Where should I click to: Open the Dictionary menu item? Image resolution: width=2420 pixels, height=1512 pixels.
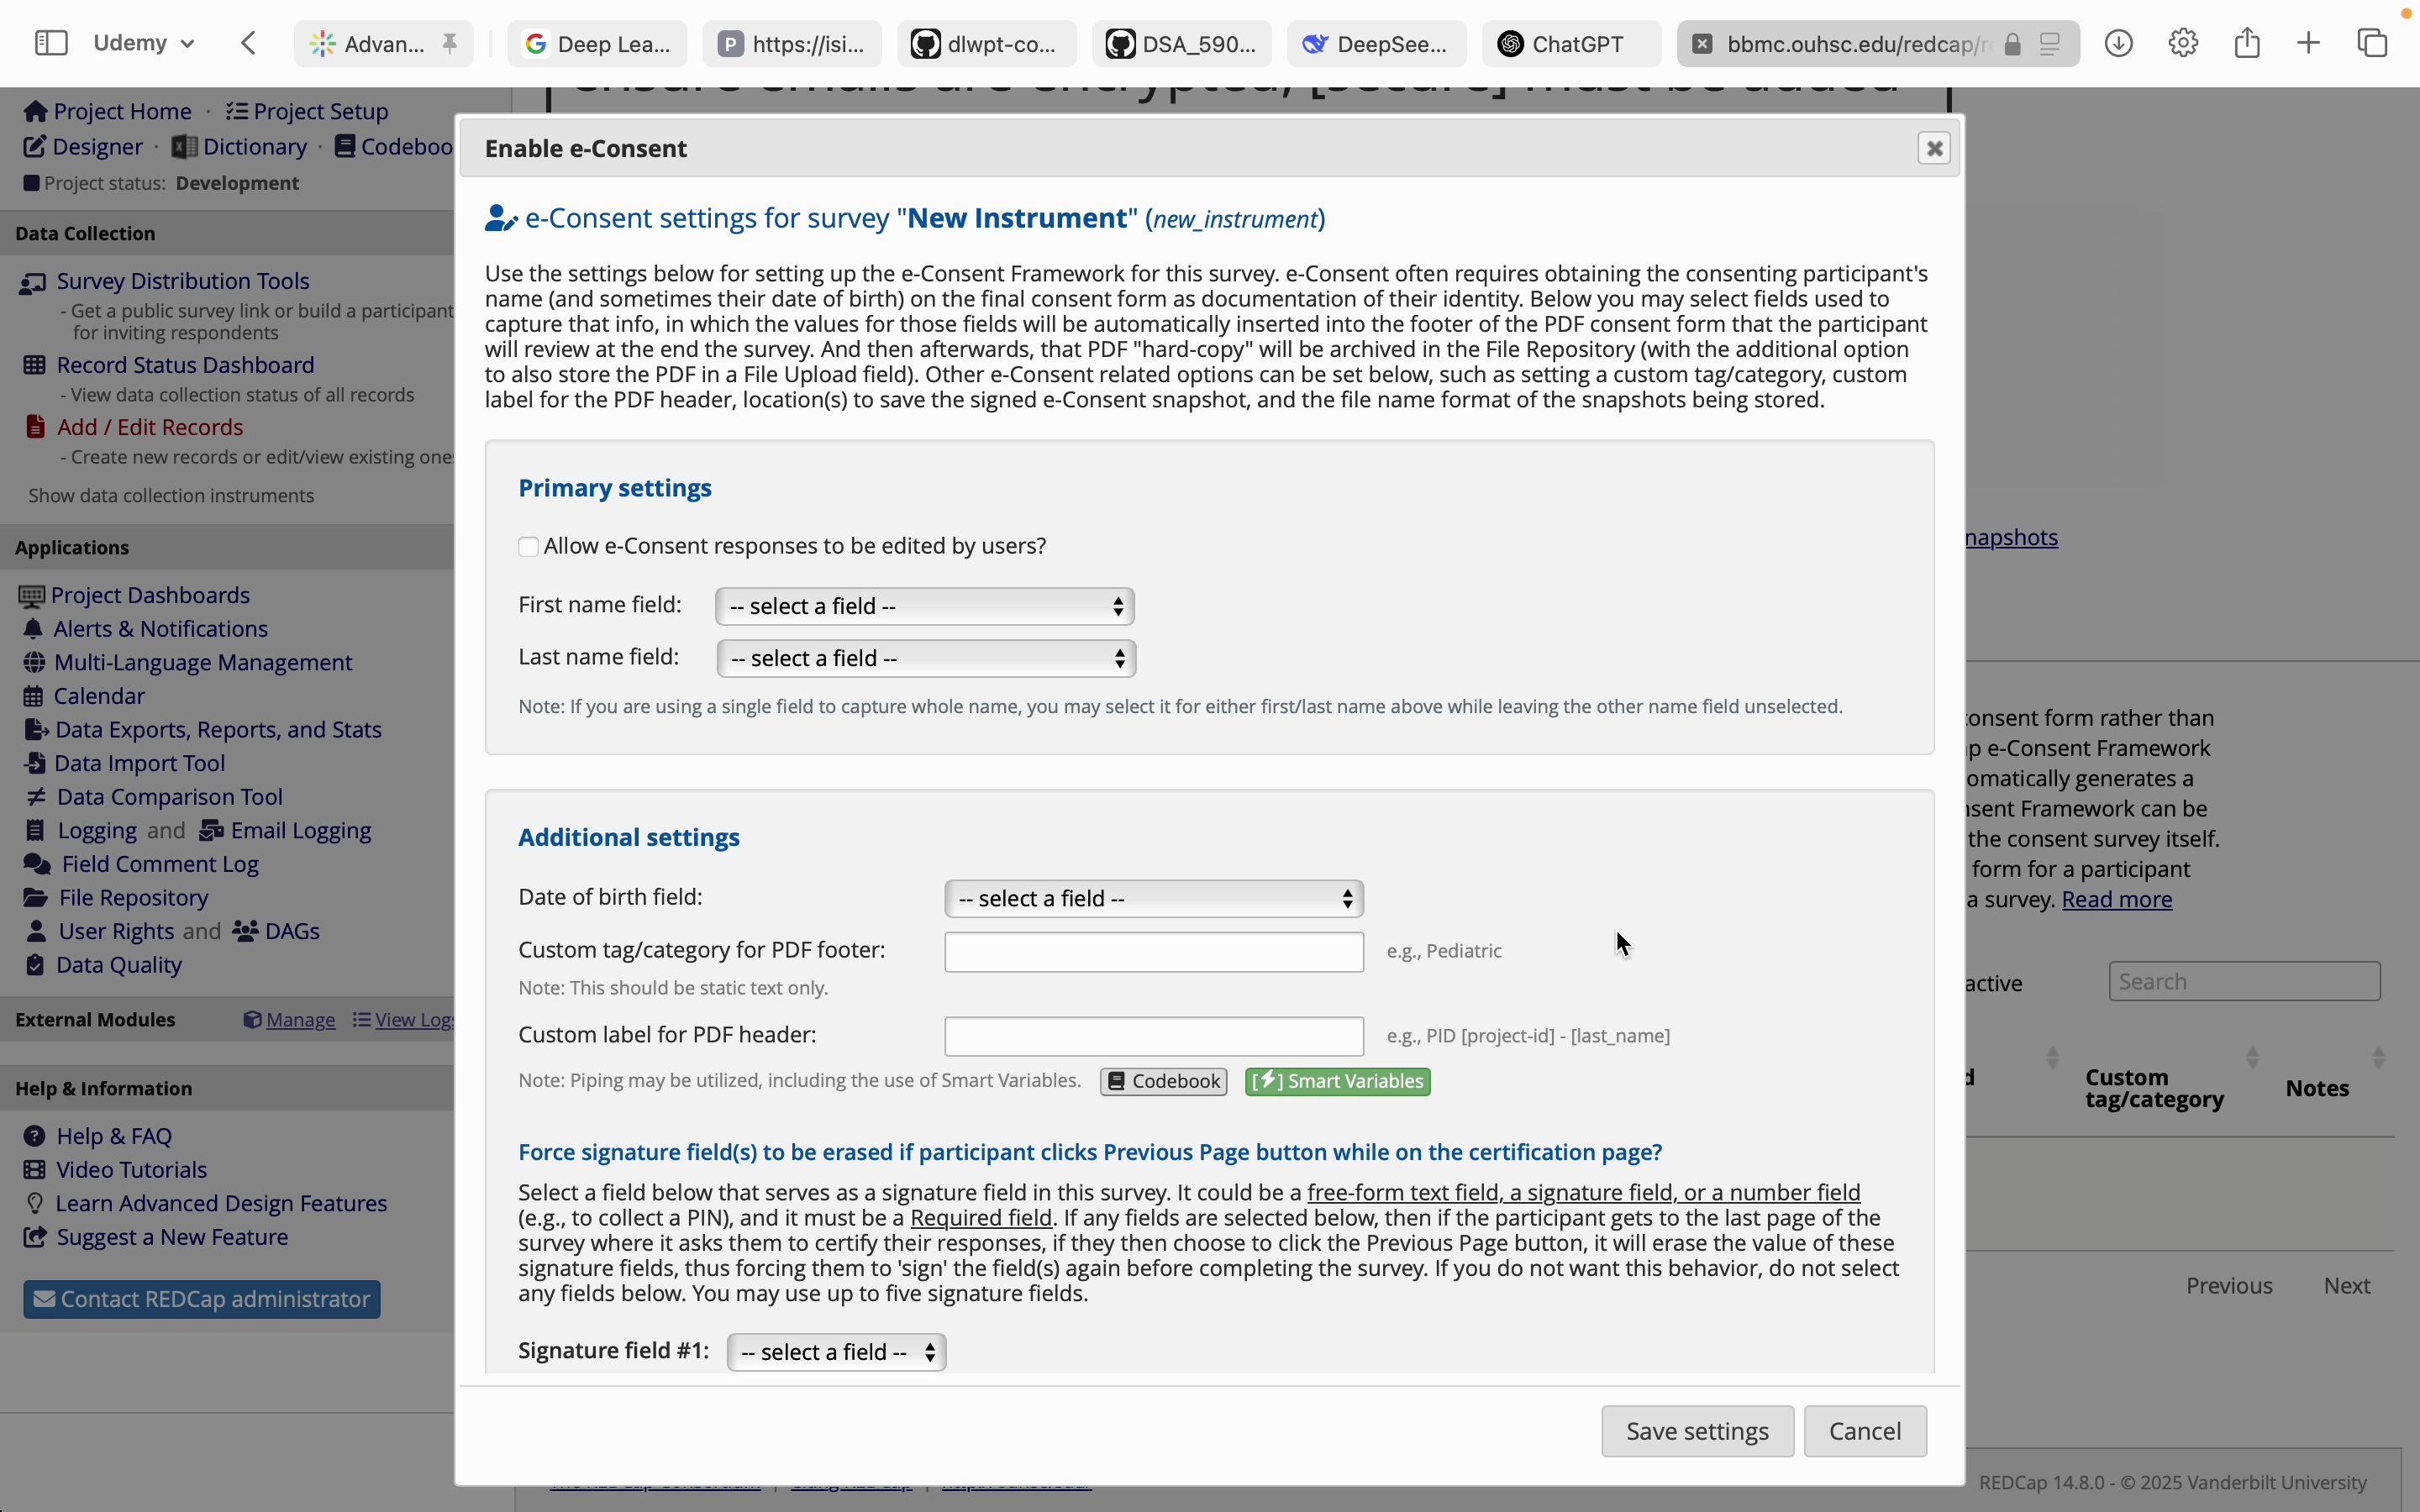coord(256,144)
